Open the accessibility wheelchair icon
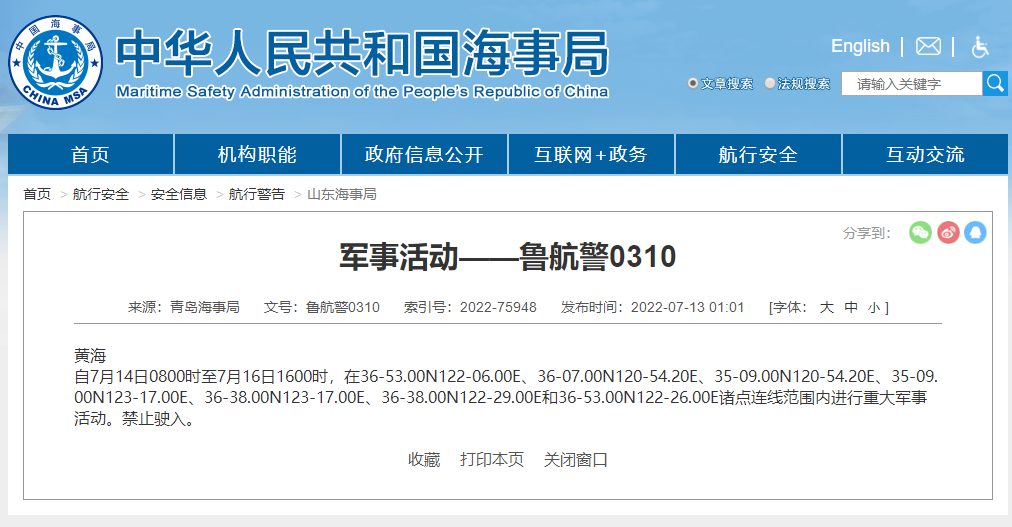Image resolution: width=1012 pixels, height=527 pixels. point(980,46)
